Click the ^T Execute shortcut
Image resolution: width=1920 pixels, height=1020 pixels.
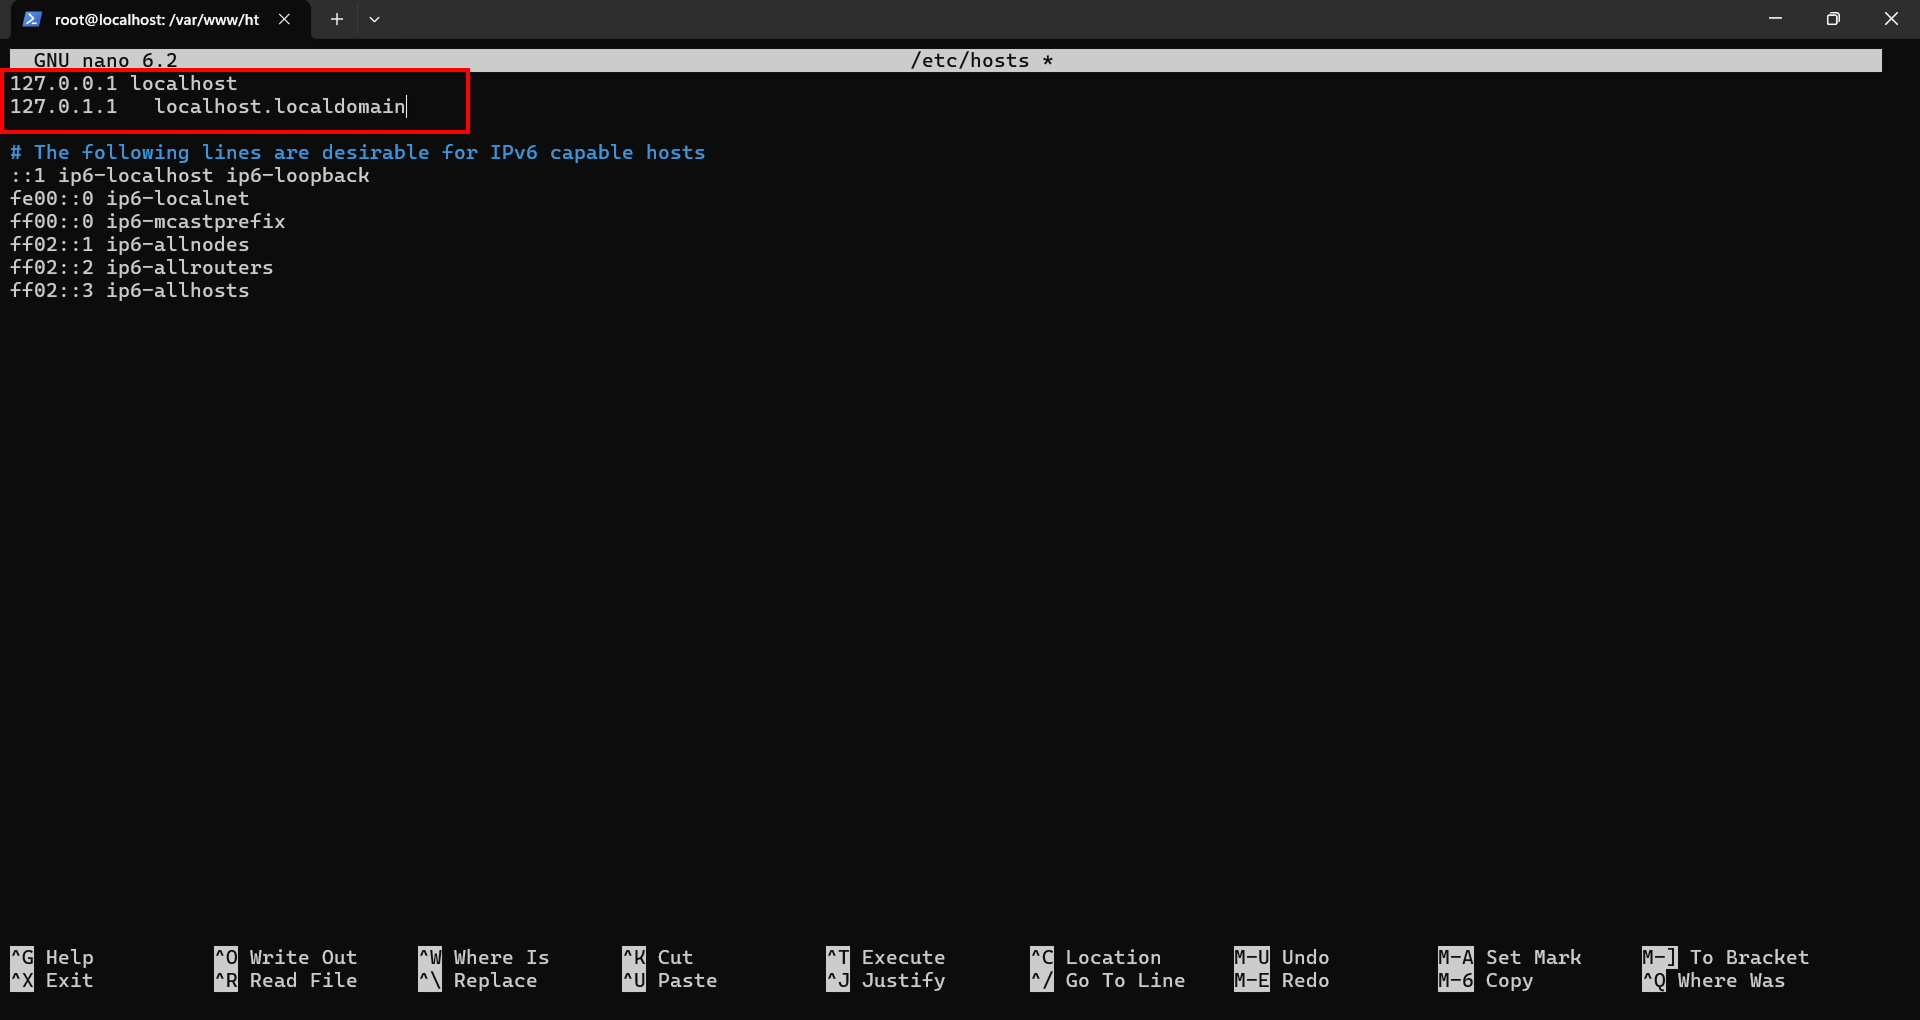tap(886, 957)
